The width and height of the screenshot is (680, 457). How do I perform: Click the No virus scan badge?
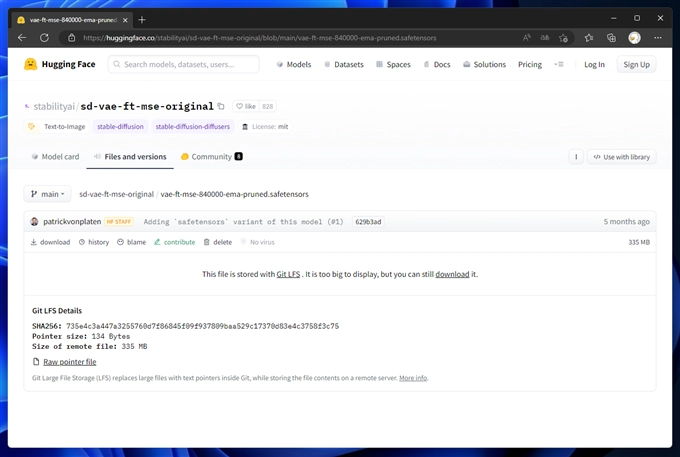258,242
